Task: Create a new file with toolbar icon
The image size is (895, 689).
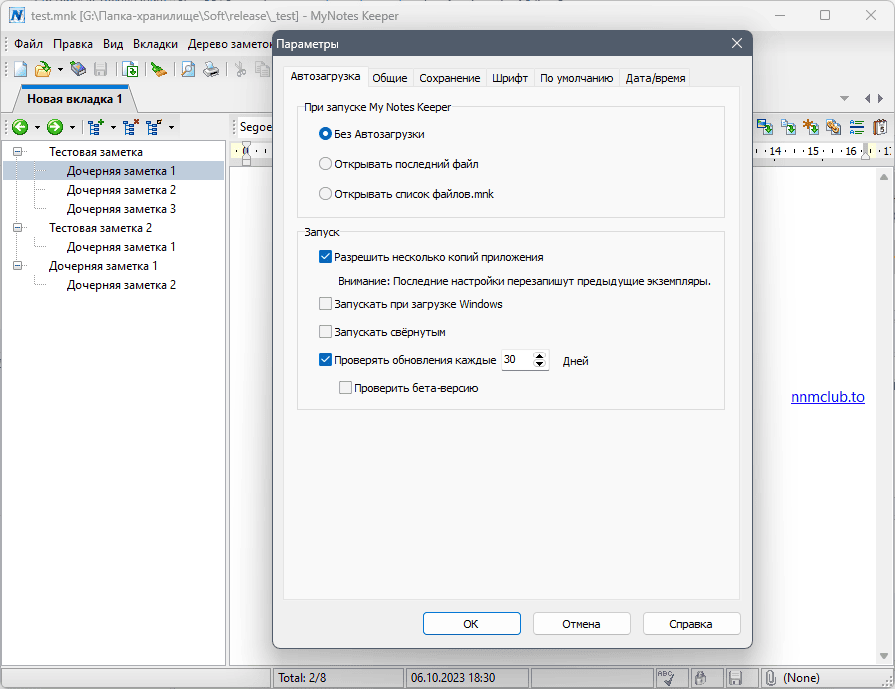Action: (21, 70)
